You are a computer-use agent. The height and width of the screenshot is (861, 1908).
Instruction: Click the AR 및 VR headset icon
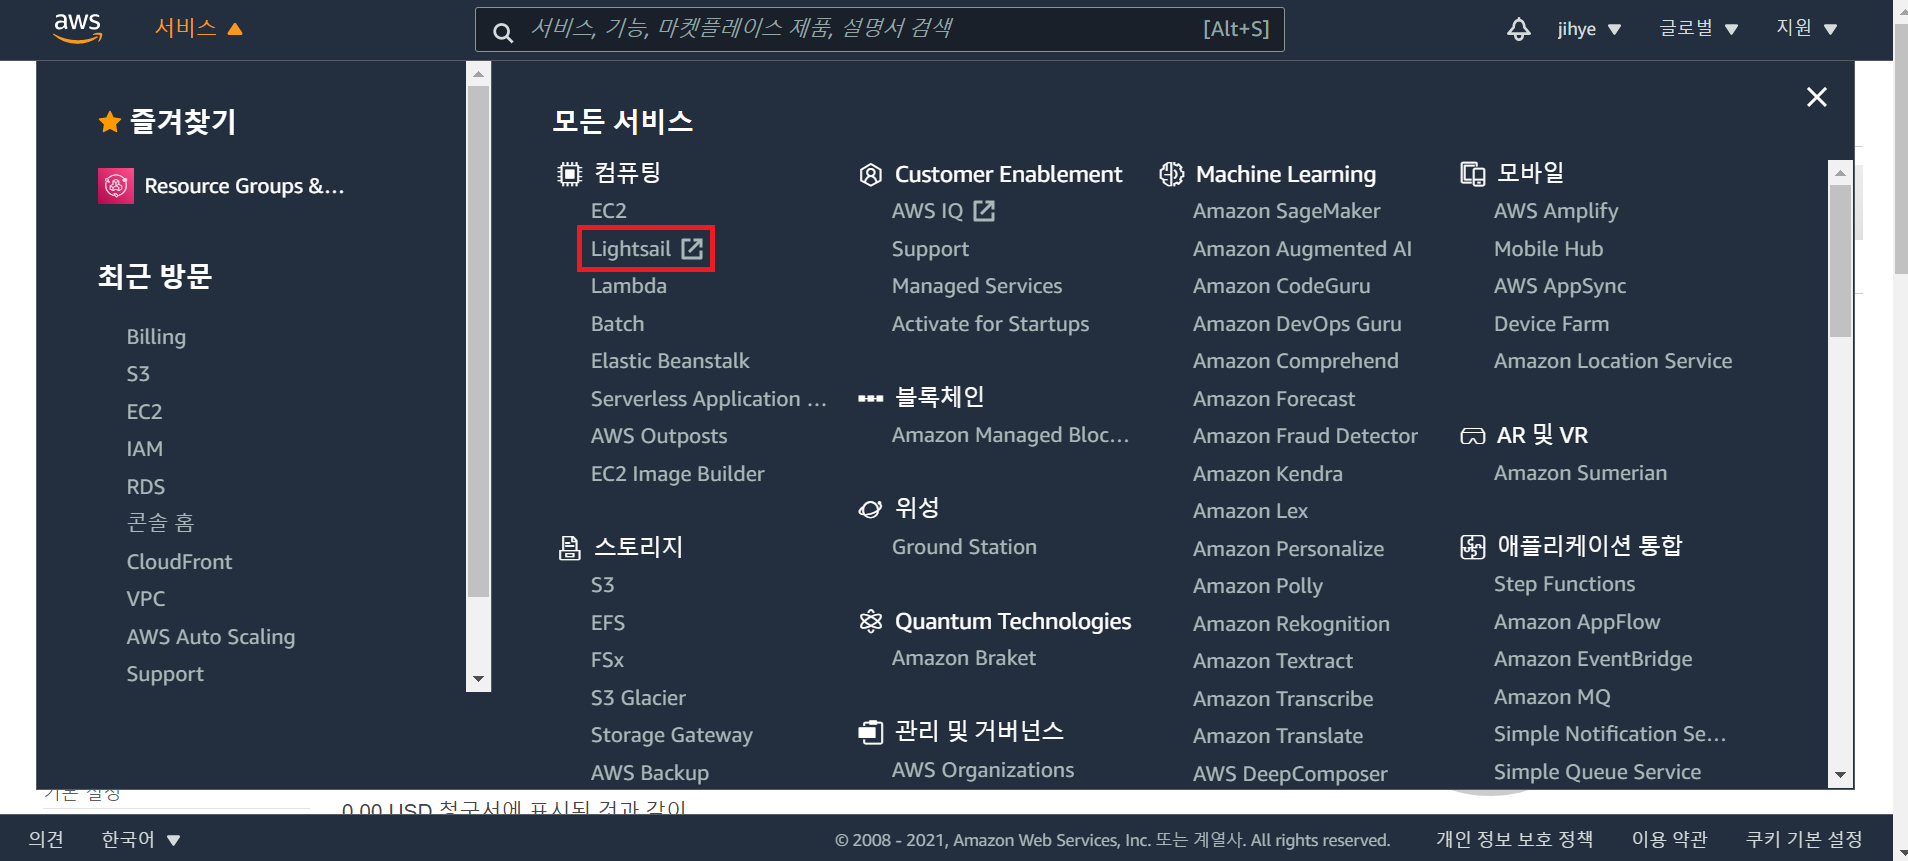[1472, 436]
